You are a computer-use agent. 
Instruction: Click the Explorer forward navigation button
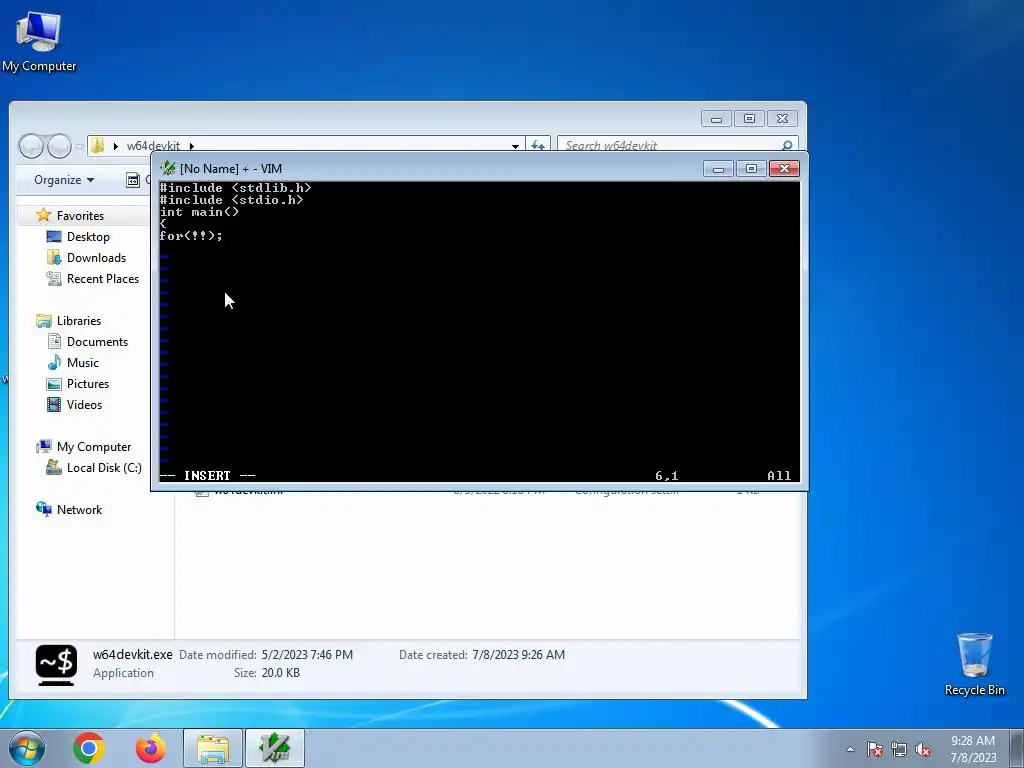coord(59,146)
